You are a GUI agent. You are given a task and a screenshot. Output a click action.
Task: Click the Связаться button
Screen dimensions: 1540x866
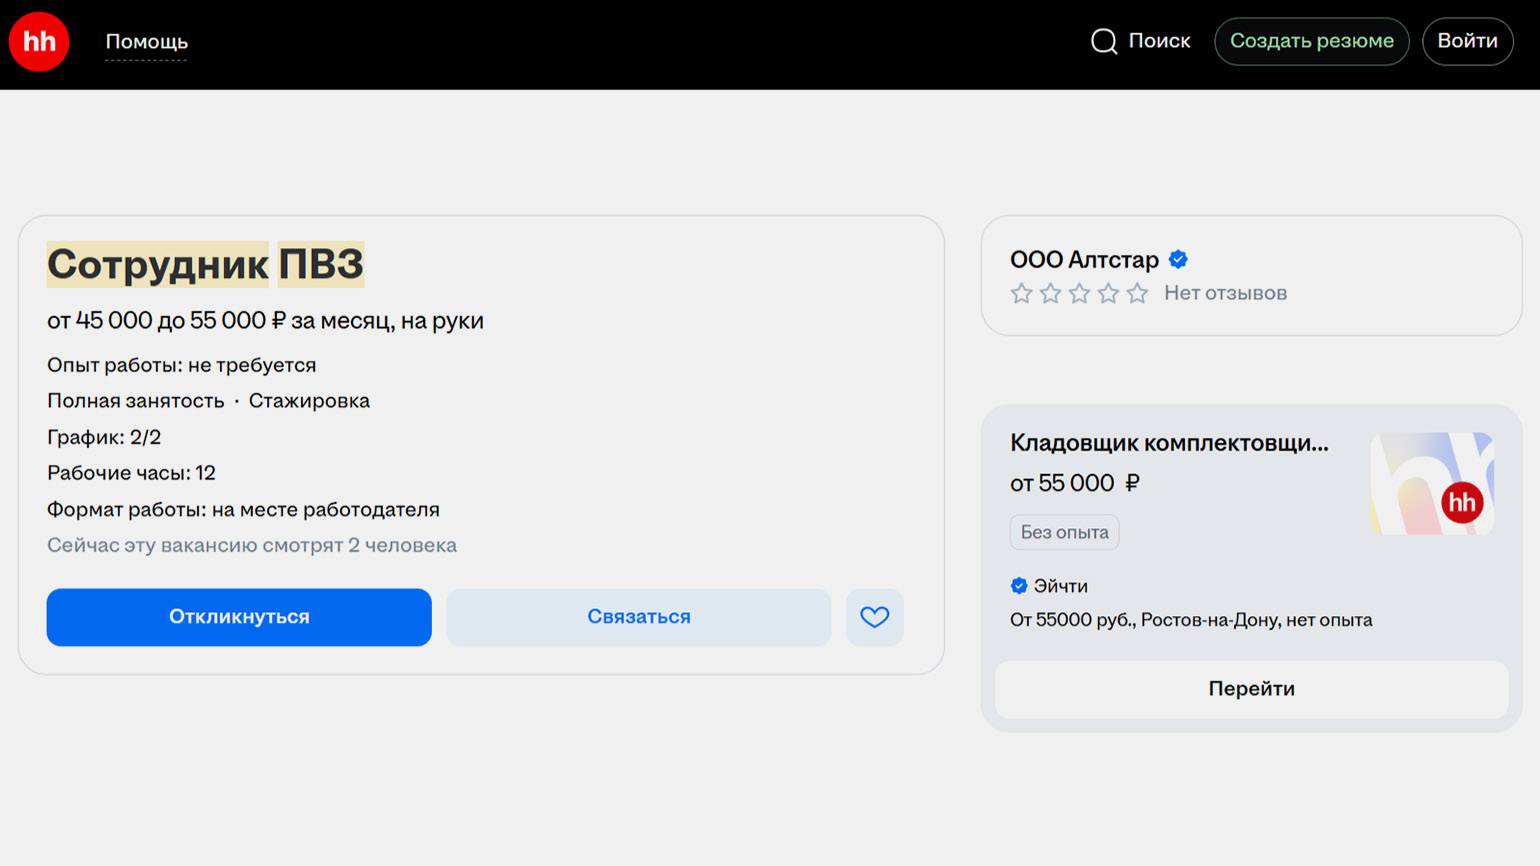(x=639, y=617)
